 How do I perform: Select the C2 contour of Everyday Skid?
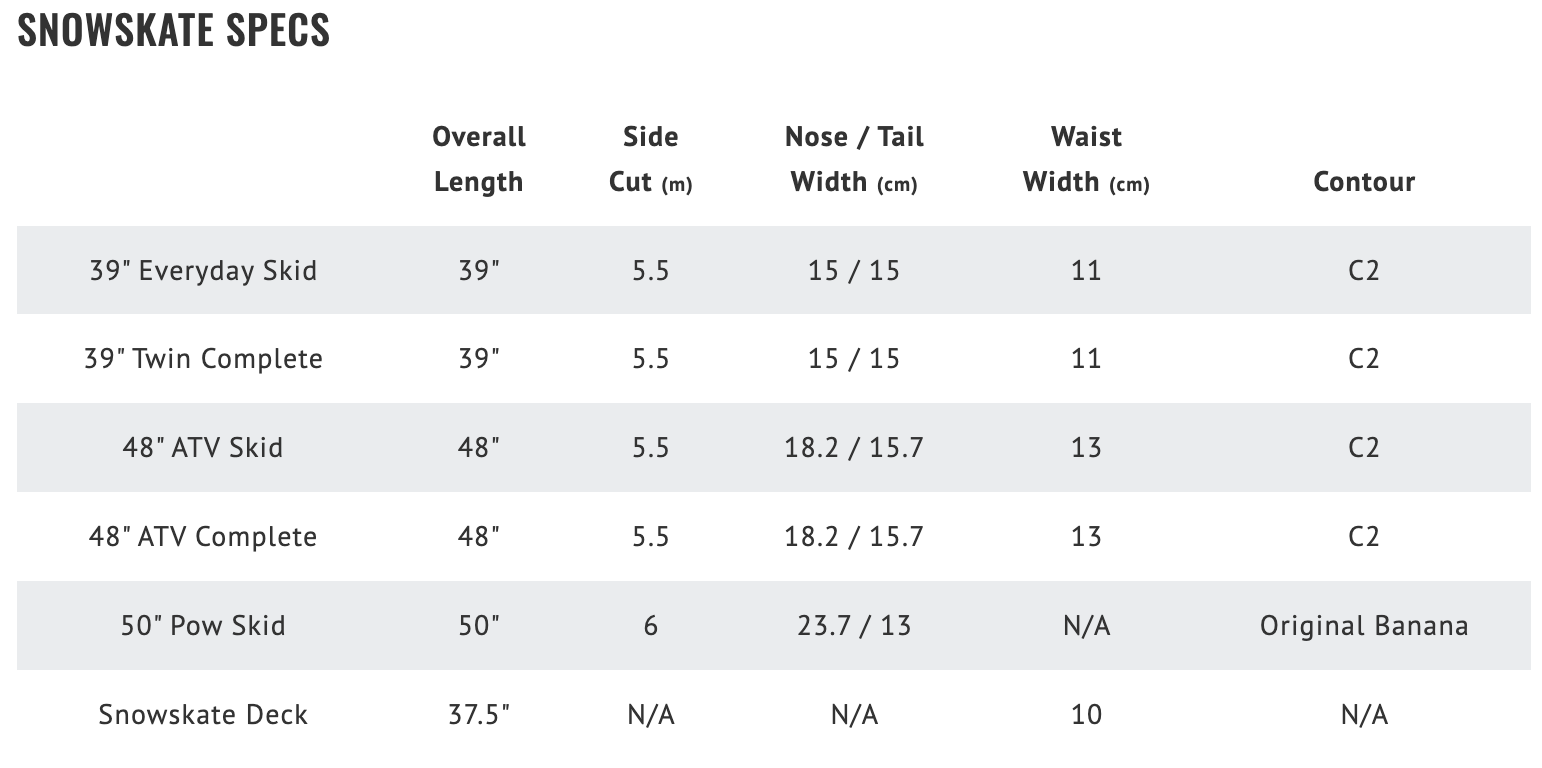[1364, 270]
